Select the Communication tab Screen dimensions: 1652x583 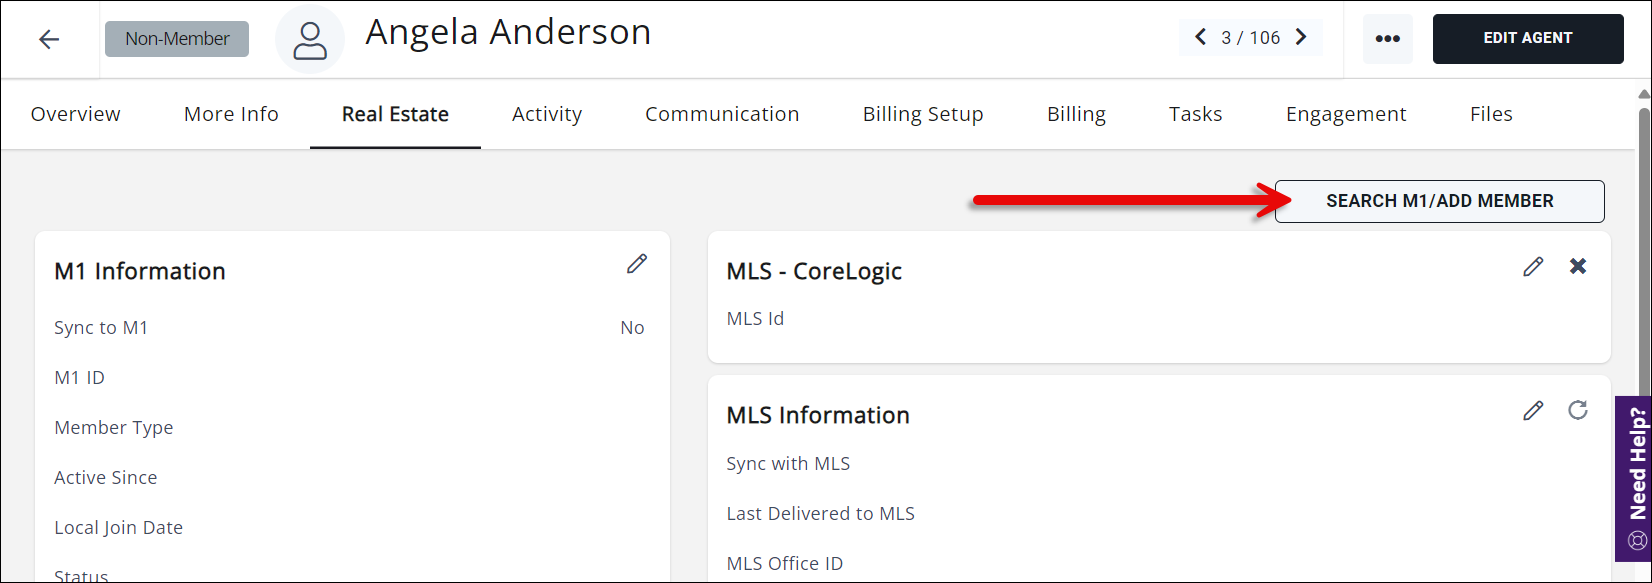coord(722,114)
